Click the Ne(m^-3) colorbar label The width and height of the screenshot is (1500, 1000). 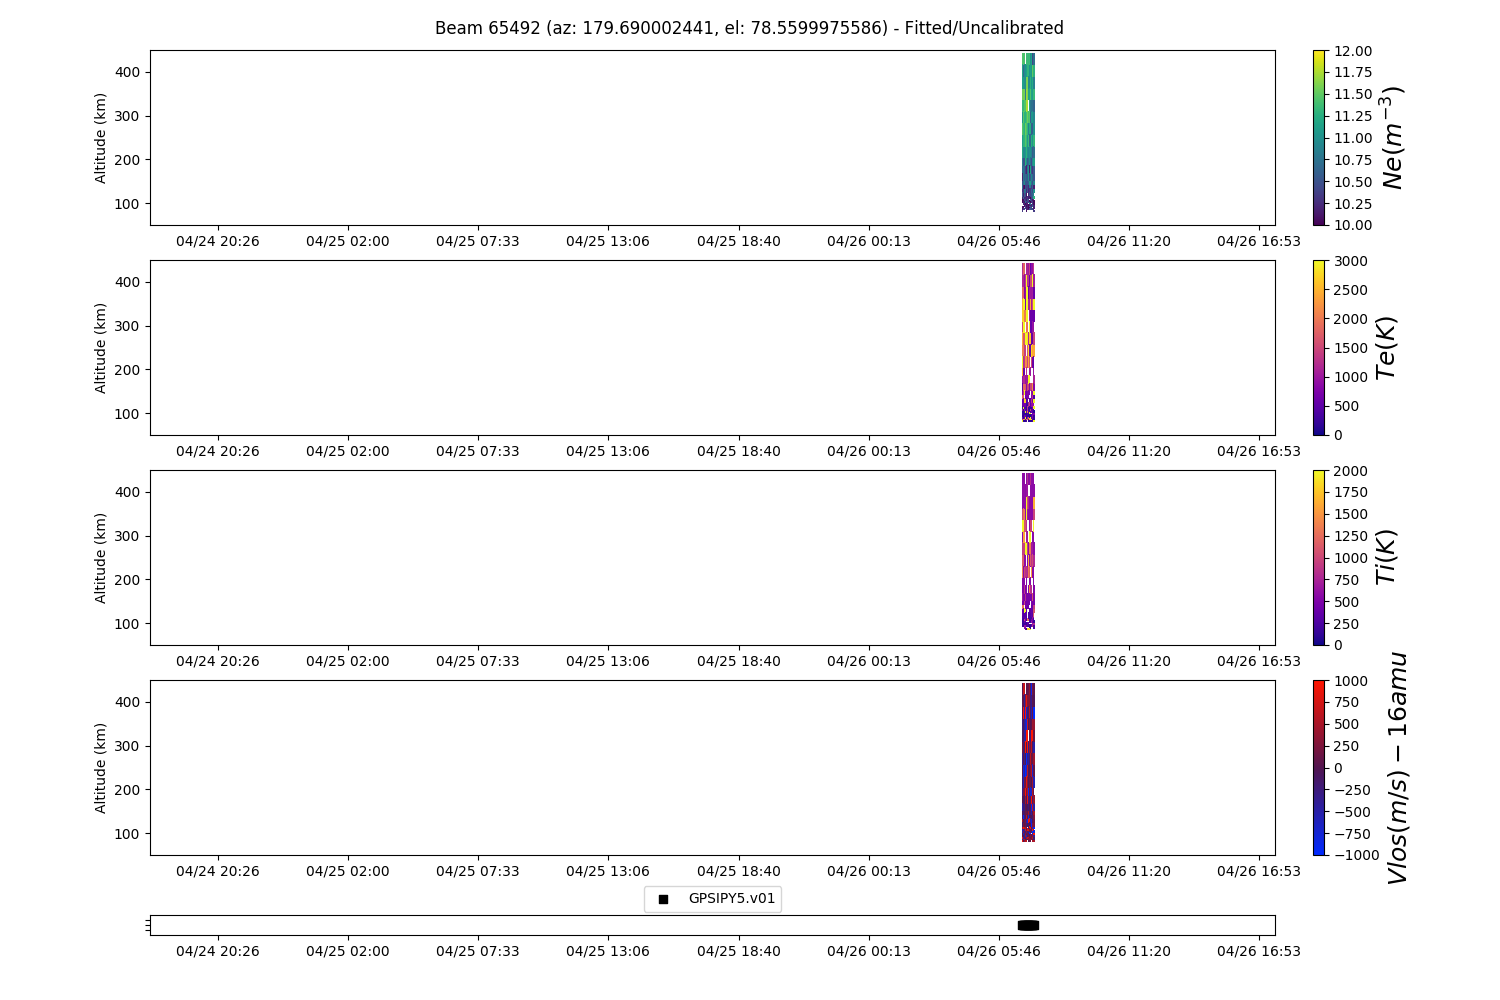(x=1392, y=138)
